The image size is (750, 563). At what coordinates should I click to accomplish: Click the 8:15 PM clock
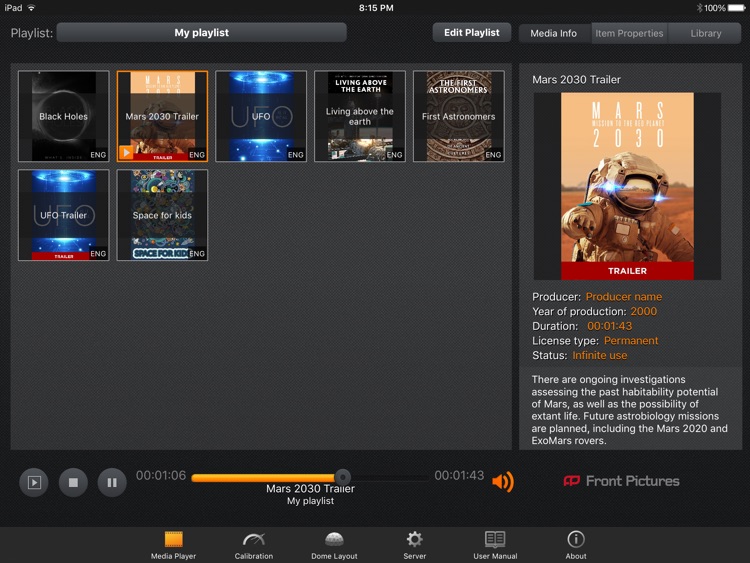tap(376, 8)
